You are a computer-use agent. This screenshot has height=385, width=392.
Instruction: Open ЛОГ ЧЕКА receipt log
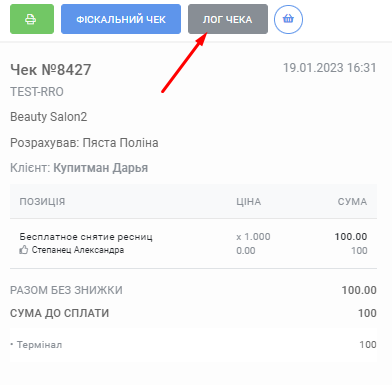tap(228, 19)
